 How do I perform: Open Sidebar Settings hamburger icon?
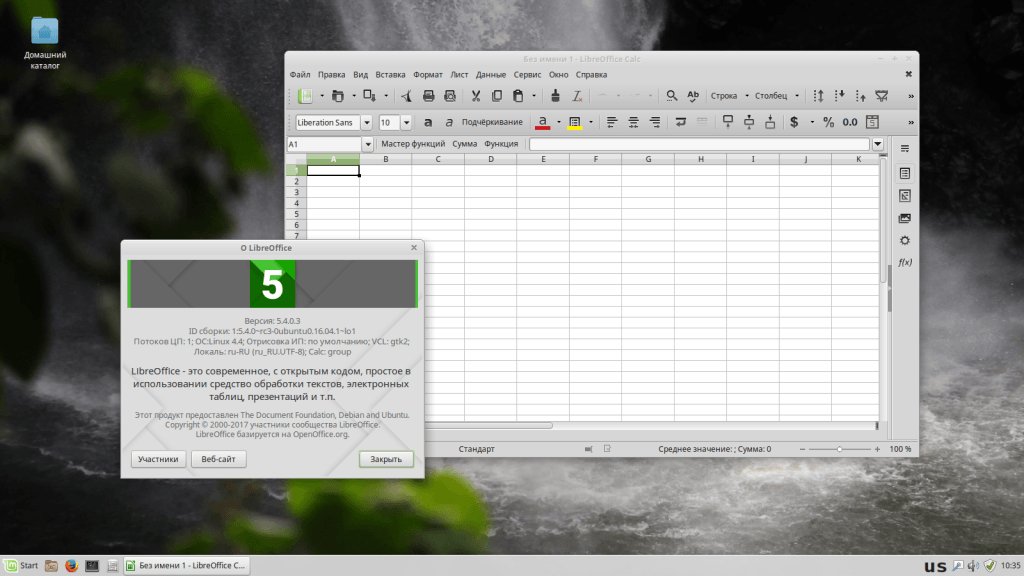[x=904, y=149]
